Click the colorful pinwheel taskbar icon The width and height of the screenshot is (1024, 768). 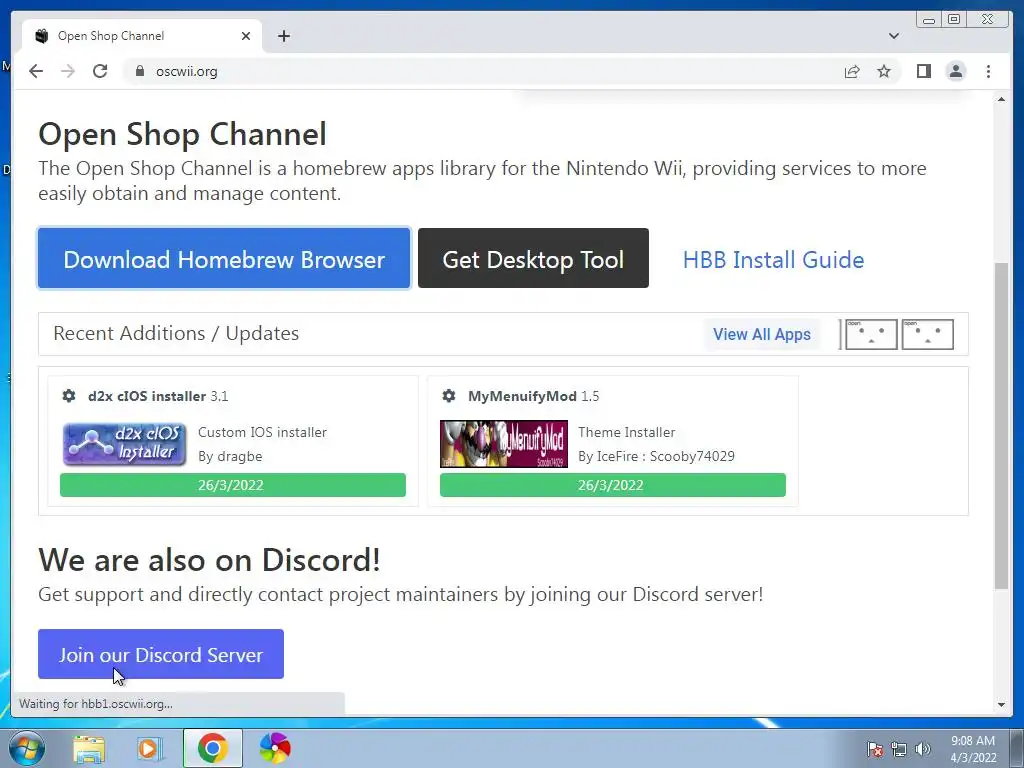275,748
